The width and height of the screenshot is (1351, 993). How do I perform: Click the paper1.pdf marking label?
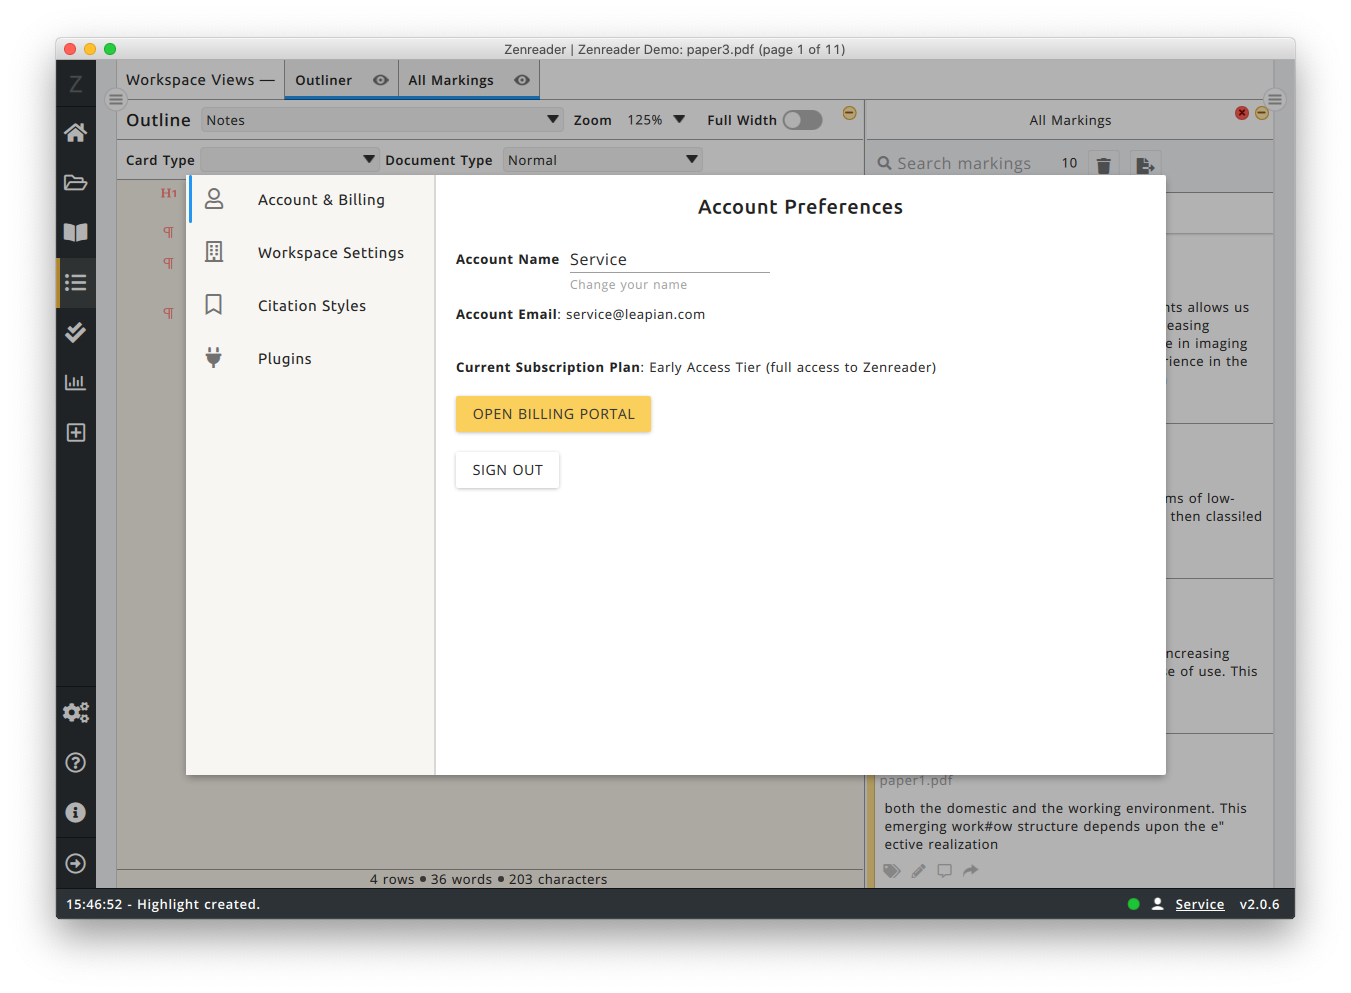pos(916,780)
